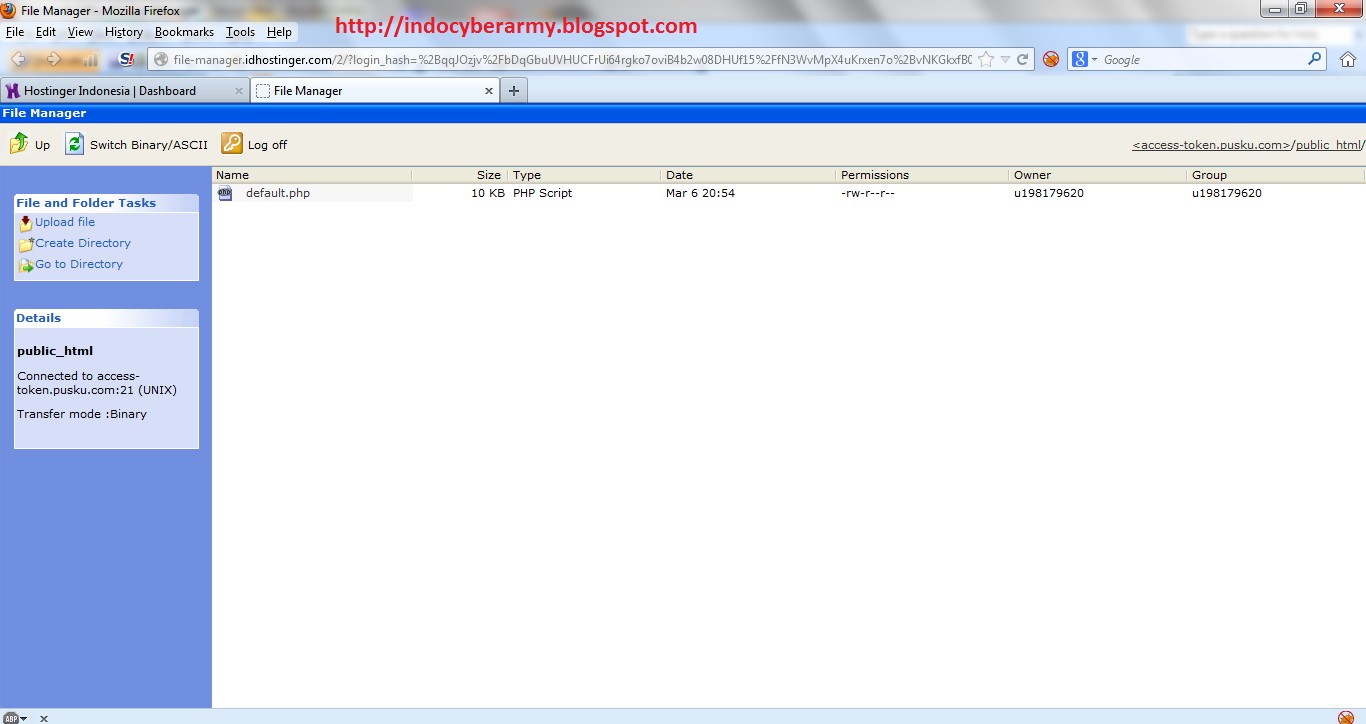Open the browser Home icon
This screenshot has height=724, width=1366.
1347,60
